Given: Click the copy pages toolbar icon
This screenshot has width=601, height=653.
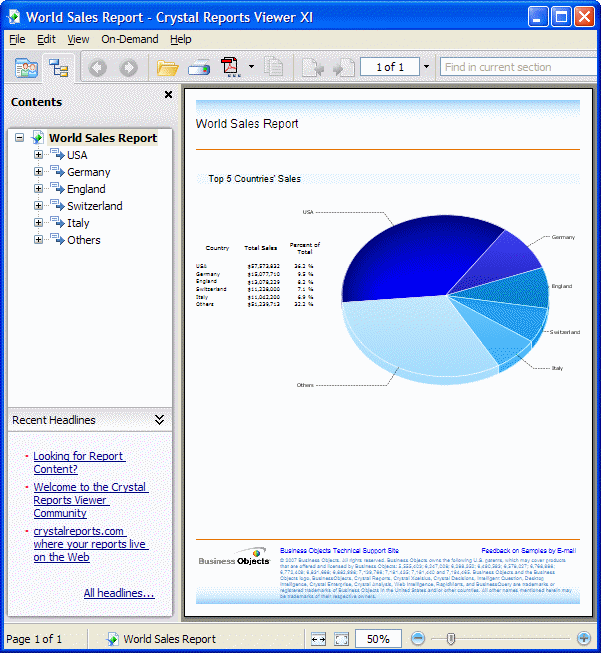Looking at the screenshot, I should pyautogui.click(x=274, y=67).
